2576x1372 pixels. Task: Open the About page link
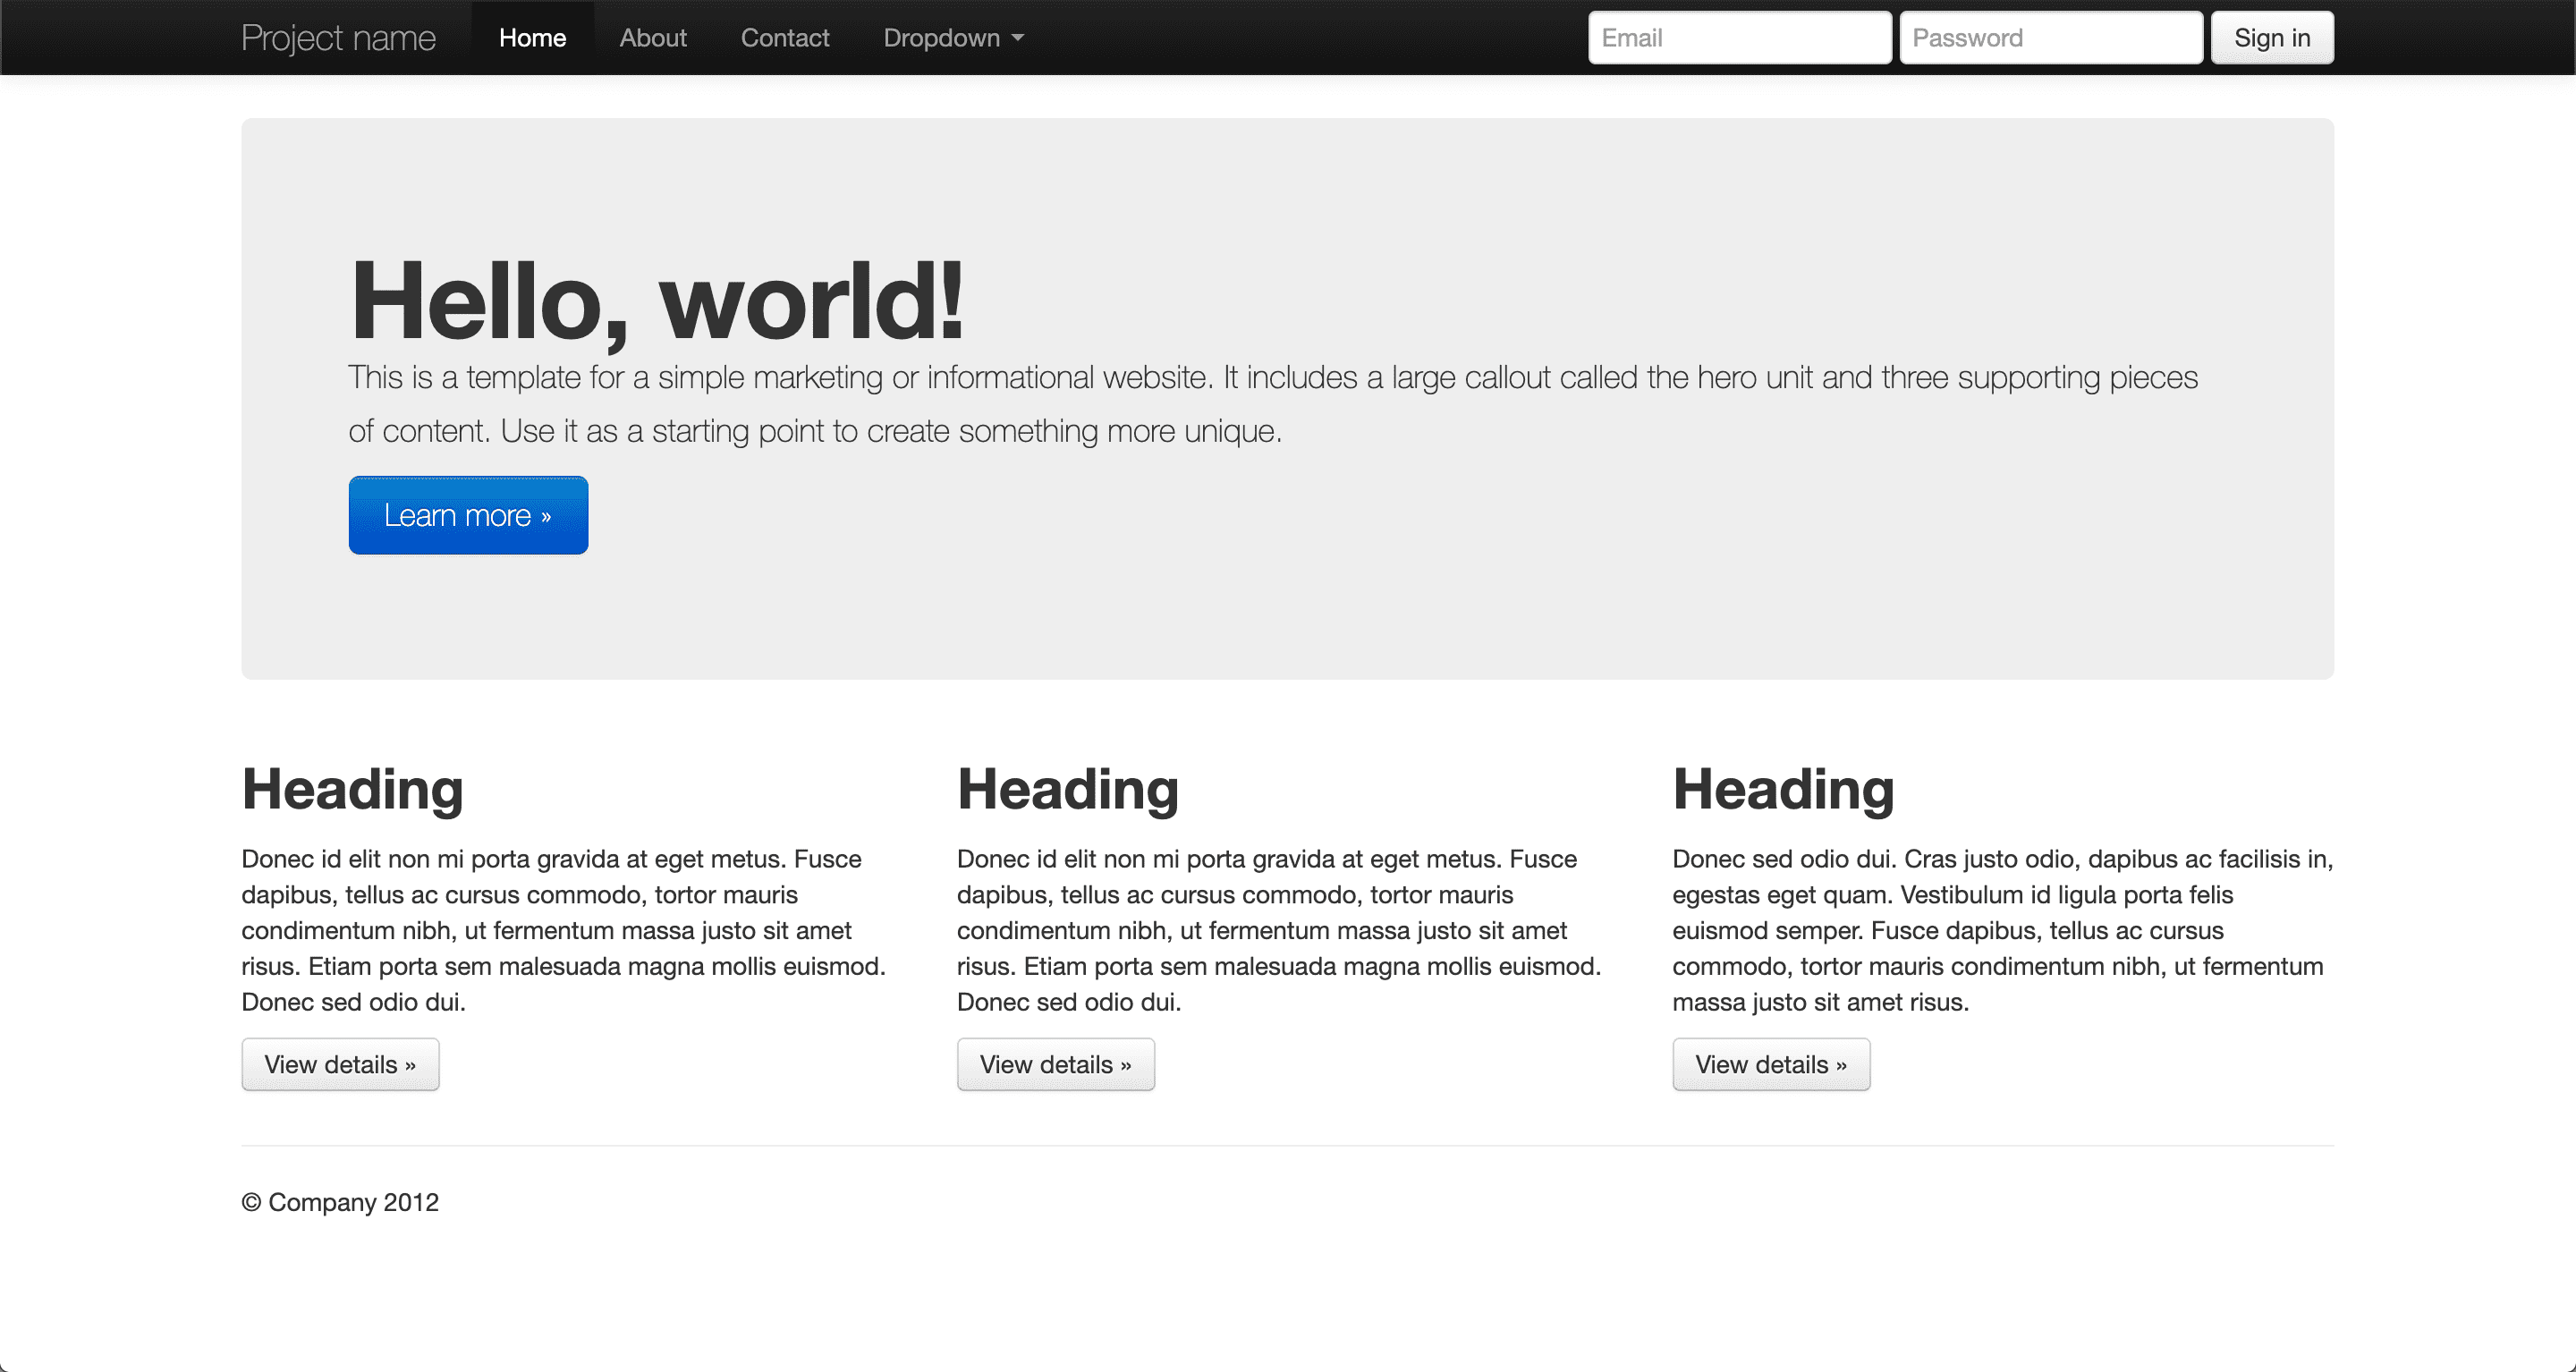pyautogui.click(x=652, y=38)
